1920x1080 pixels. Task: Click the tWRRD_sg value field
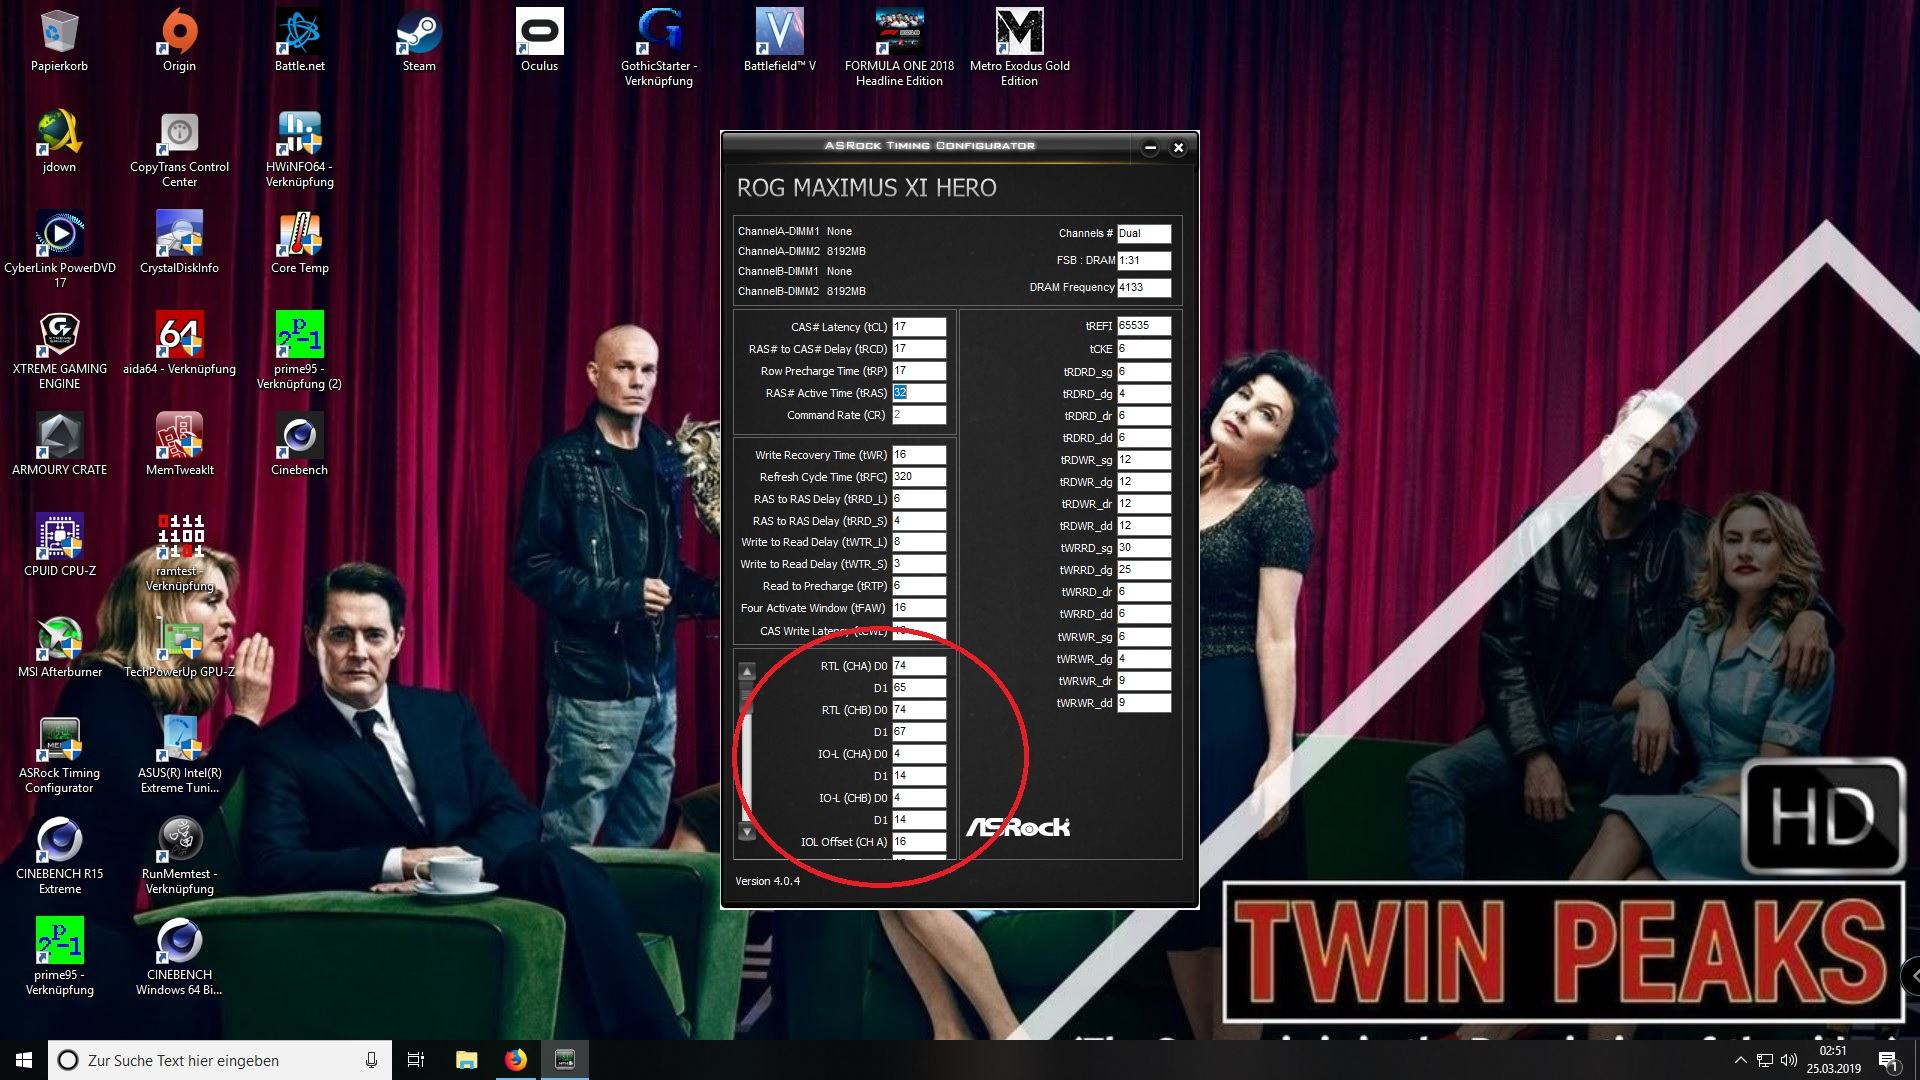point(1143,548)
